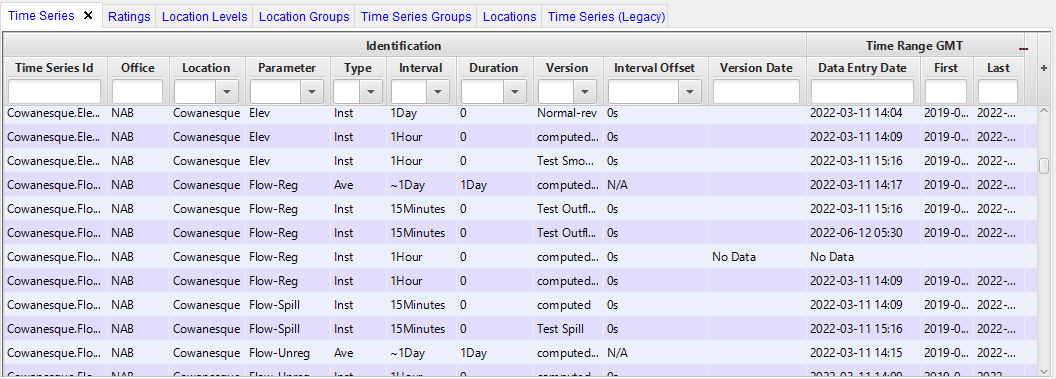Click the Flow-Unreg cell in the Ave row
The width and height of the screenshot is (1056, 379).
[287, 353]
